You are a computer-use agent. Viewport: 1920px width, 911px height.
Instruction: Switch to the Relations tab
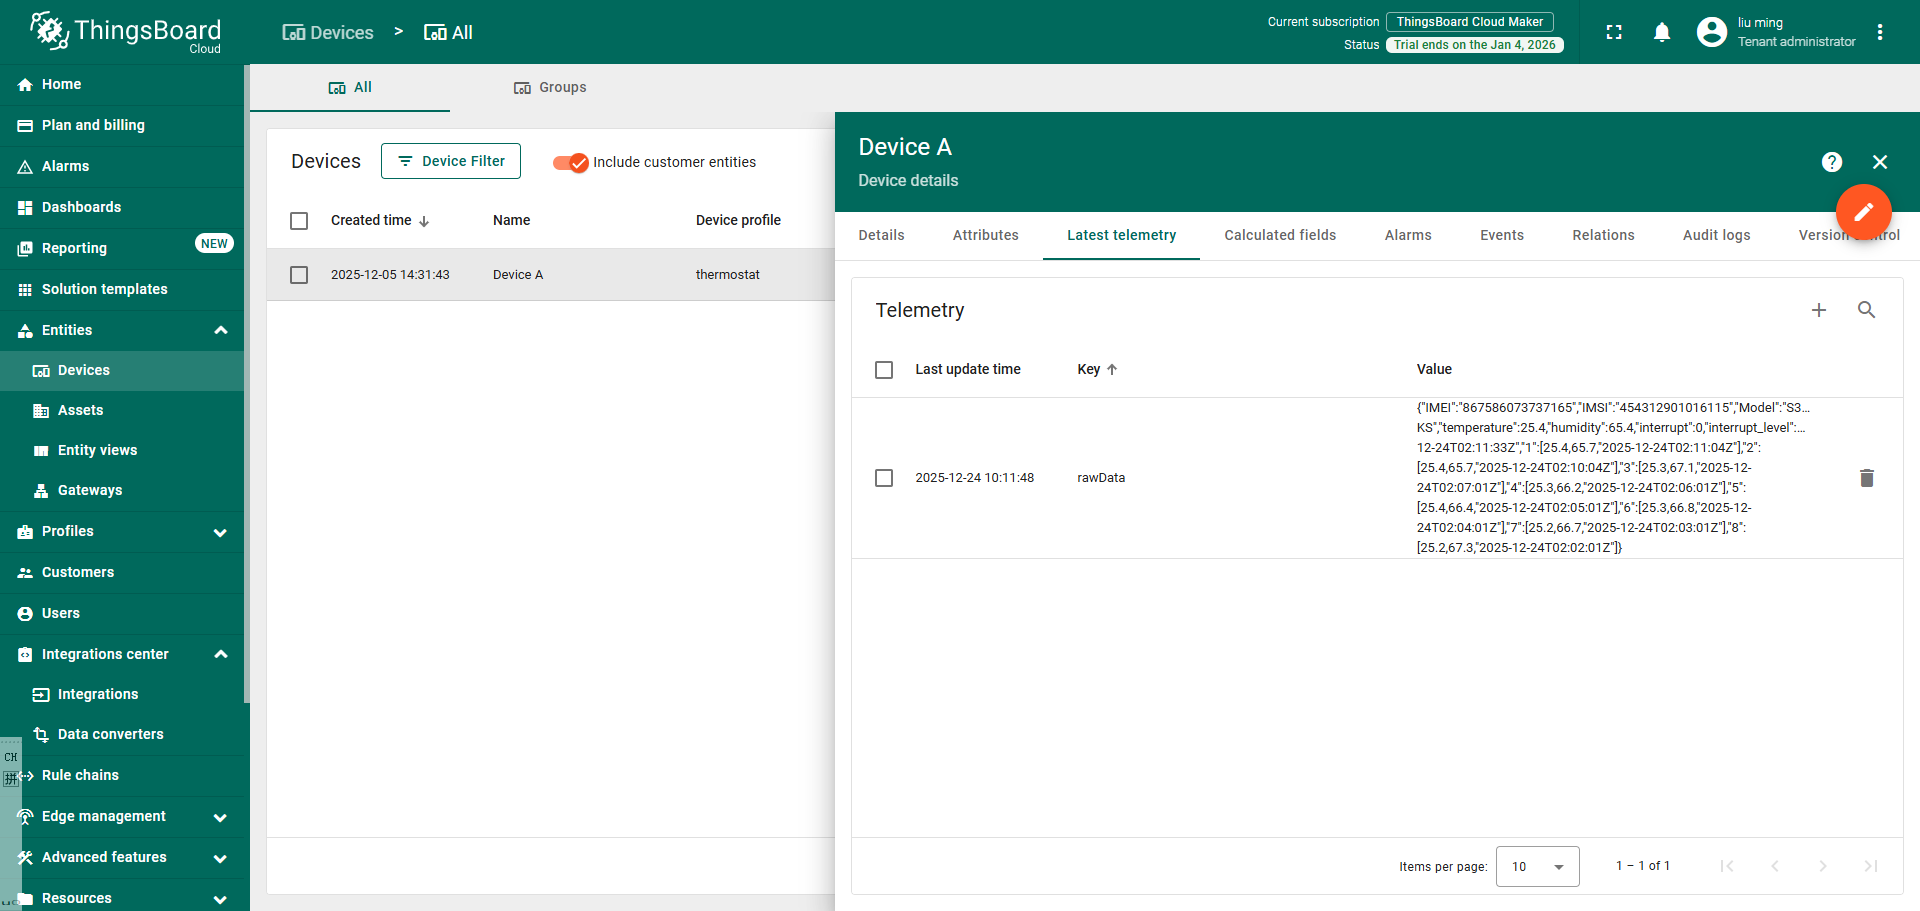[1603, 236]
